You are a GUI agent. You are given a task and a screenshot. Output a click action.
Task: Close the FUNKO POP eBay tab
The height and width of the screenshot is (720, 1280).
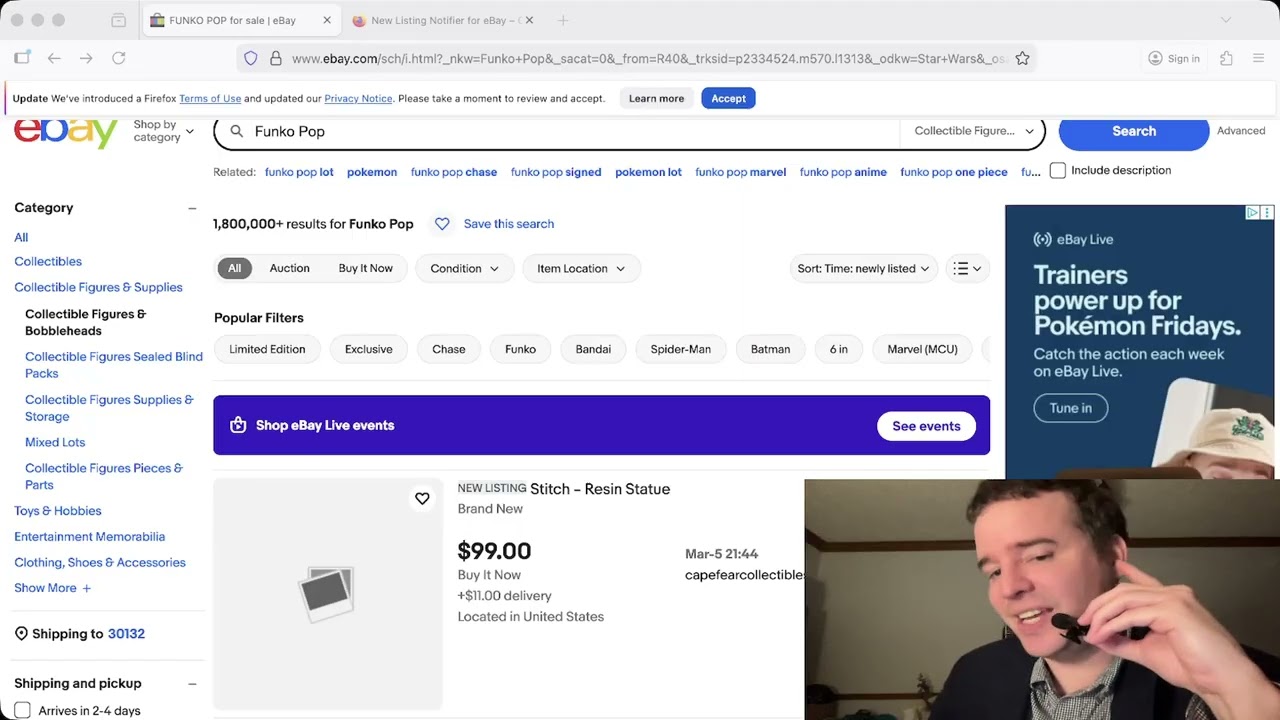(x=327, y=20)
